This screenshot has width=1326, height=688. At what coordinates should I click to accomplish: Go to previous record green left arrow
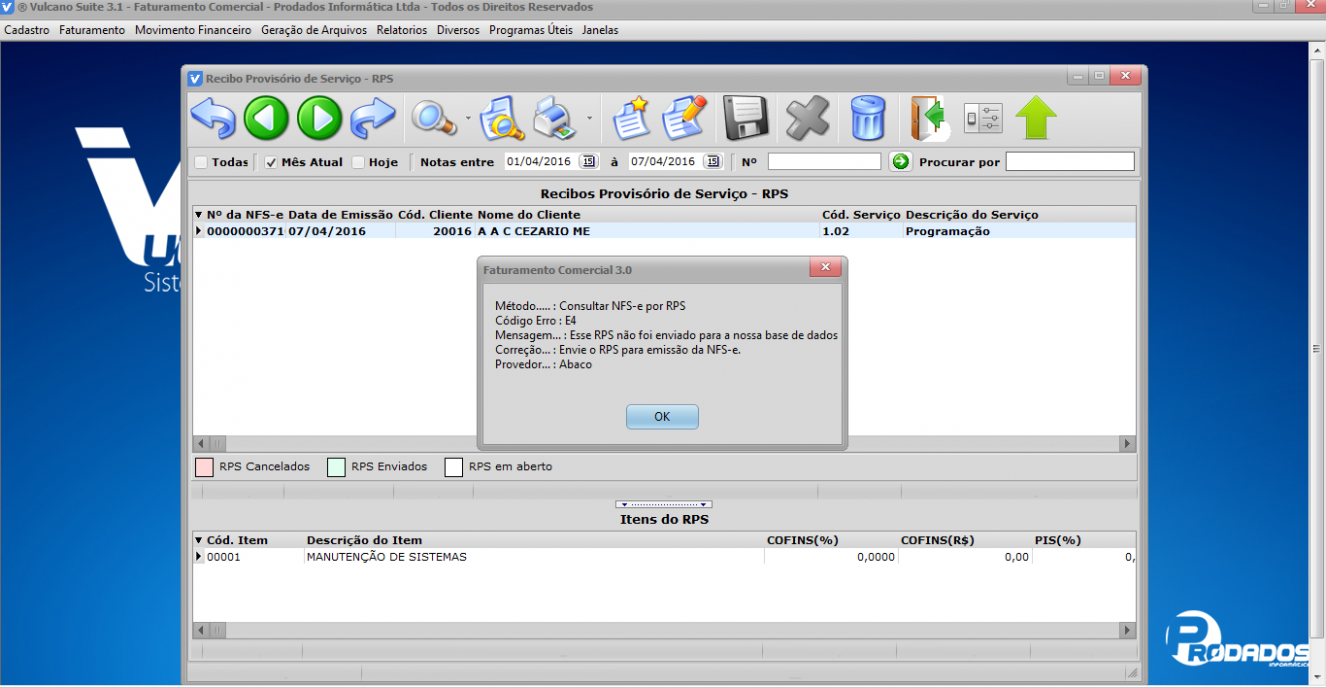click(x=266, y=119)
